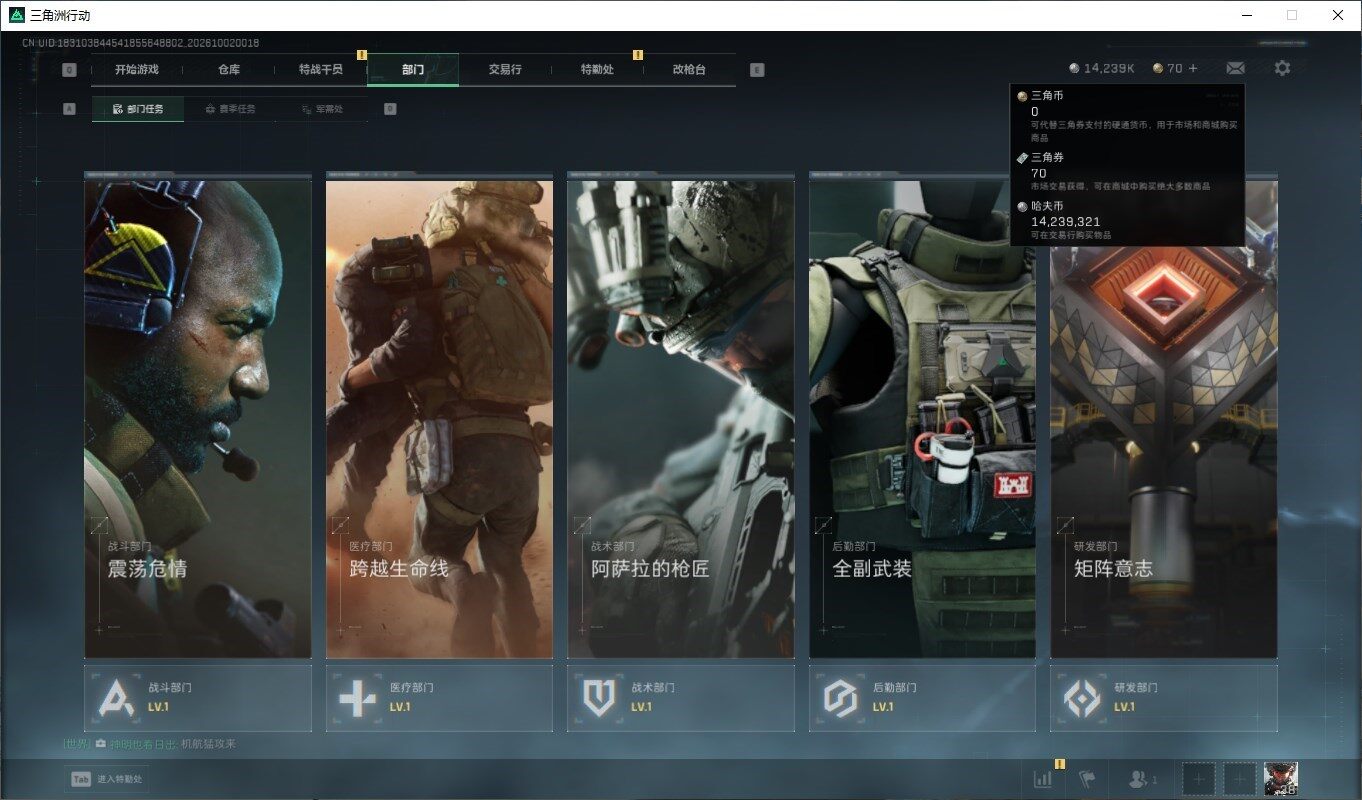Click the first empty teammate slot

tap(1199, 778)
